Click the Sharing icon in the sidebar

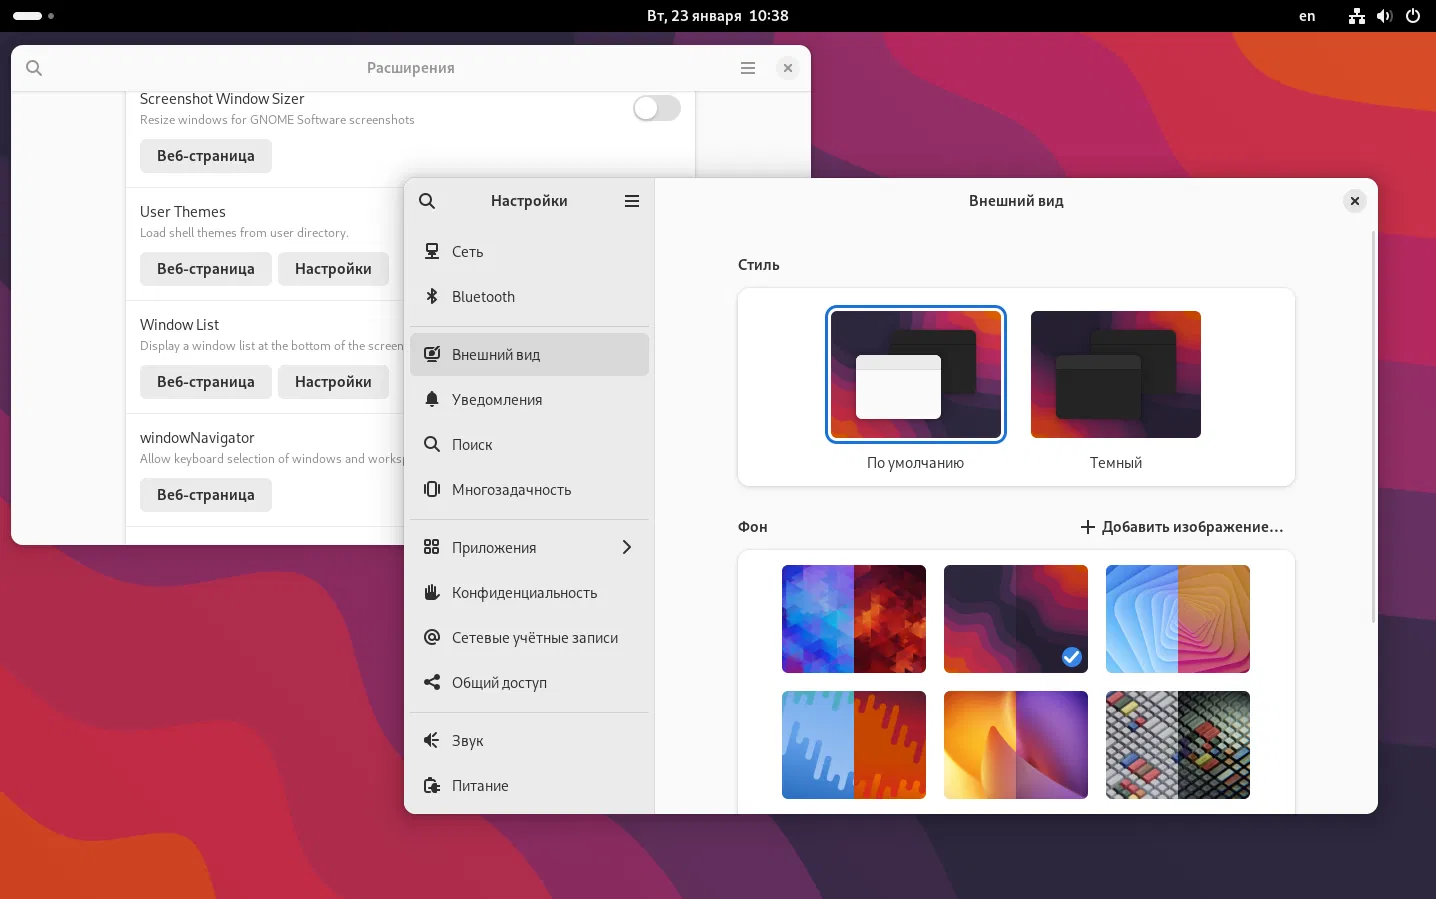(432, 683)
